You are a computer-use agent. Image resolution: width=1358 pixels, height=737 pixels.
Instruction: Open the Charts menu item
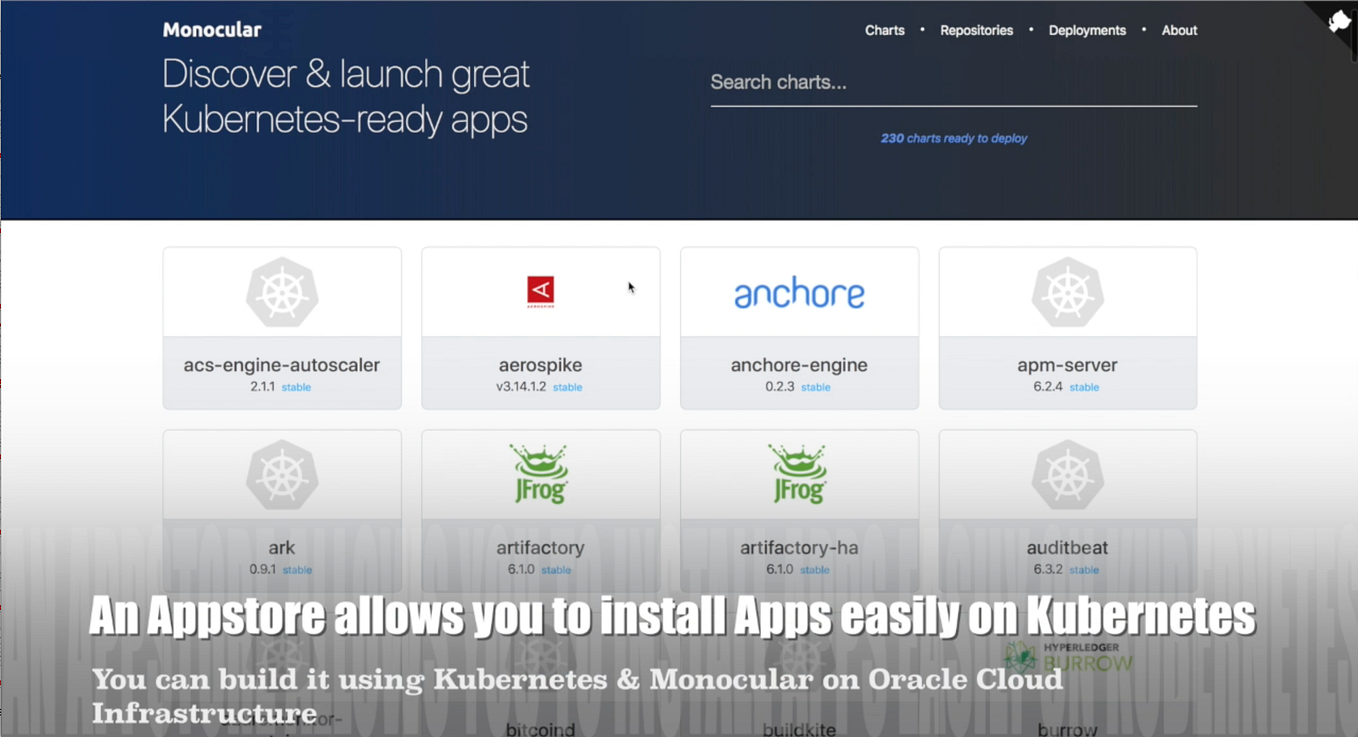[884, 30]
